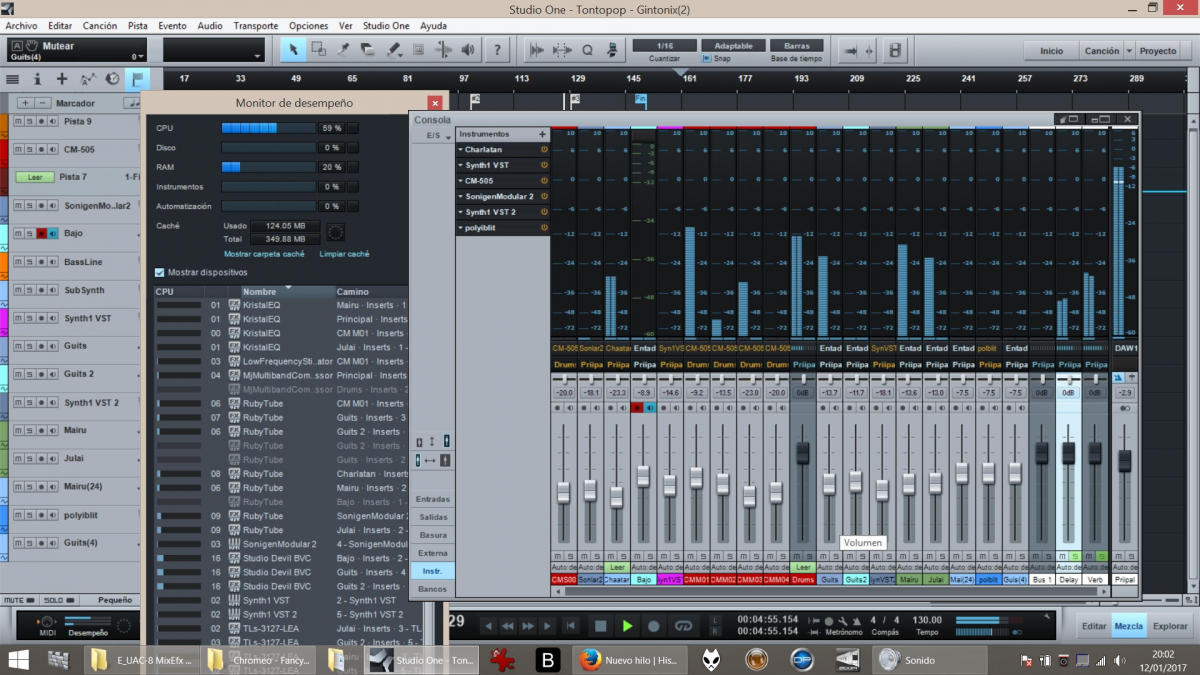The height and width of the screenshot is (675, 1200).
Task: Click Mostrar carpeta caché link
Action: coord(264,254)
